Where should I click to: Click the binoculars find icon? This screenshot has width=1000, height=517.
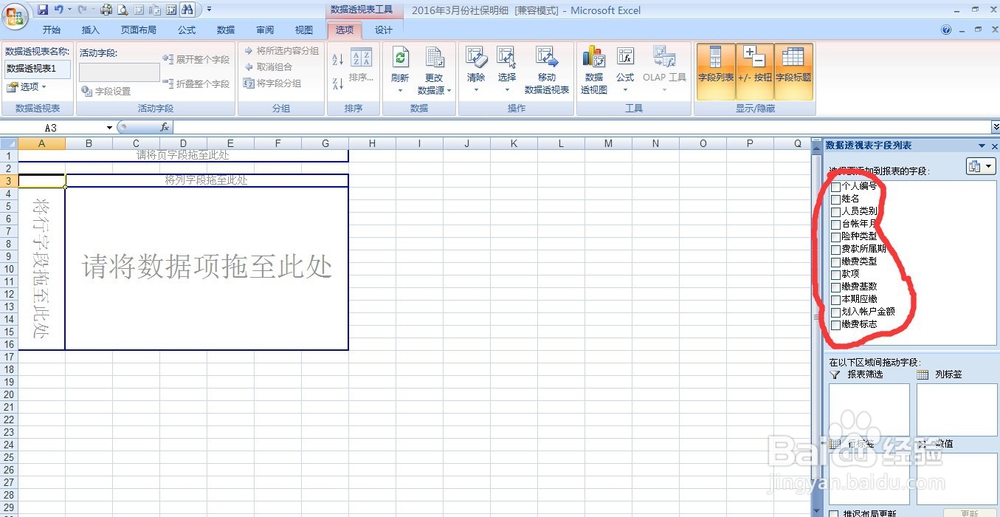[187, 10]
